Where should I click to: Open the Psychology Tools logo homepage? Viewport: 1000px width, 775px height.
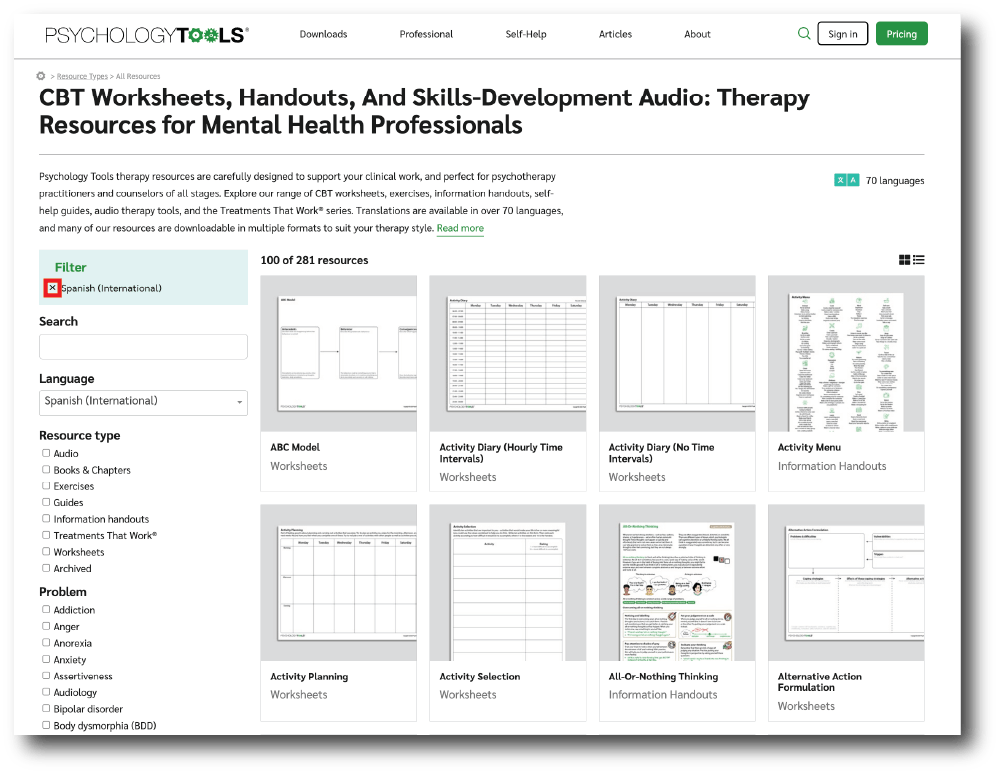[x=147, y=34]
